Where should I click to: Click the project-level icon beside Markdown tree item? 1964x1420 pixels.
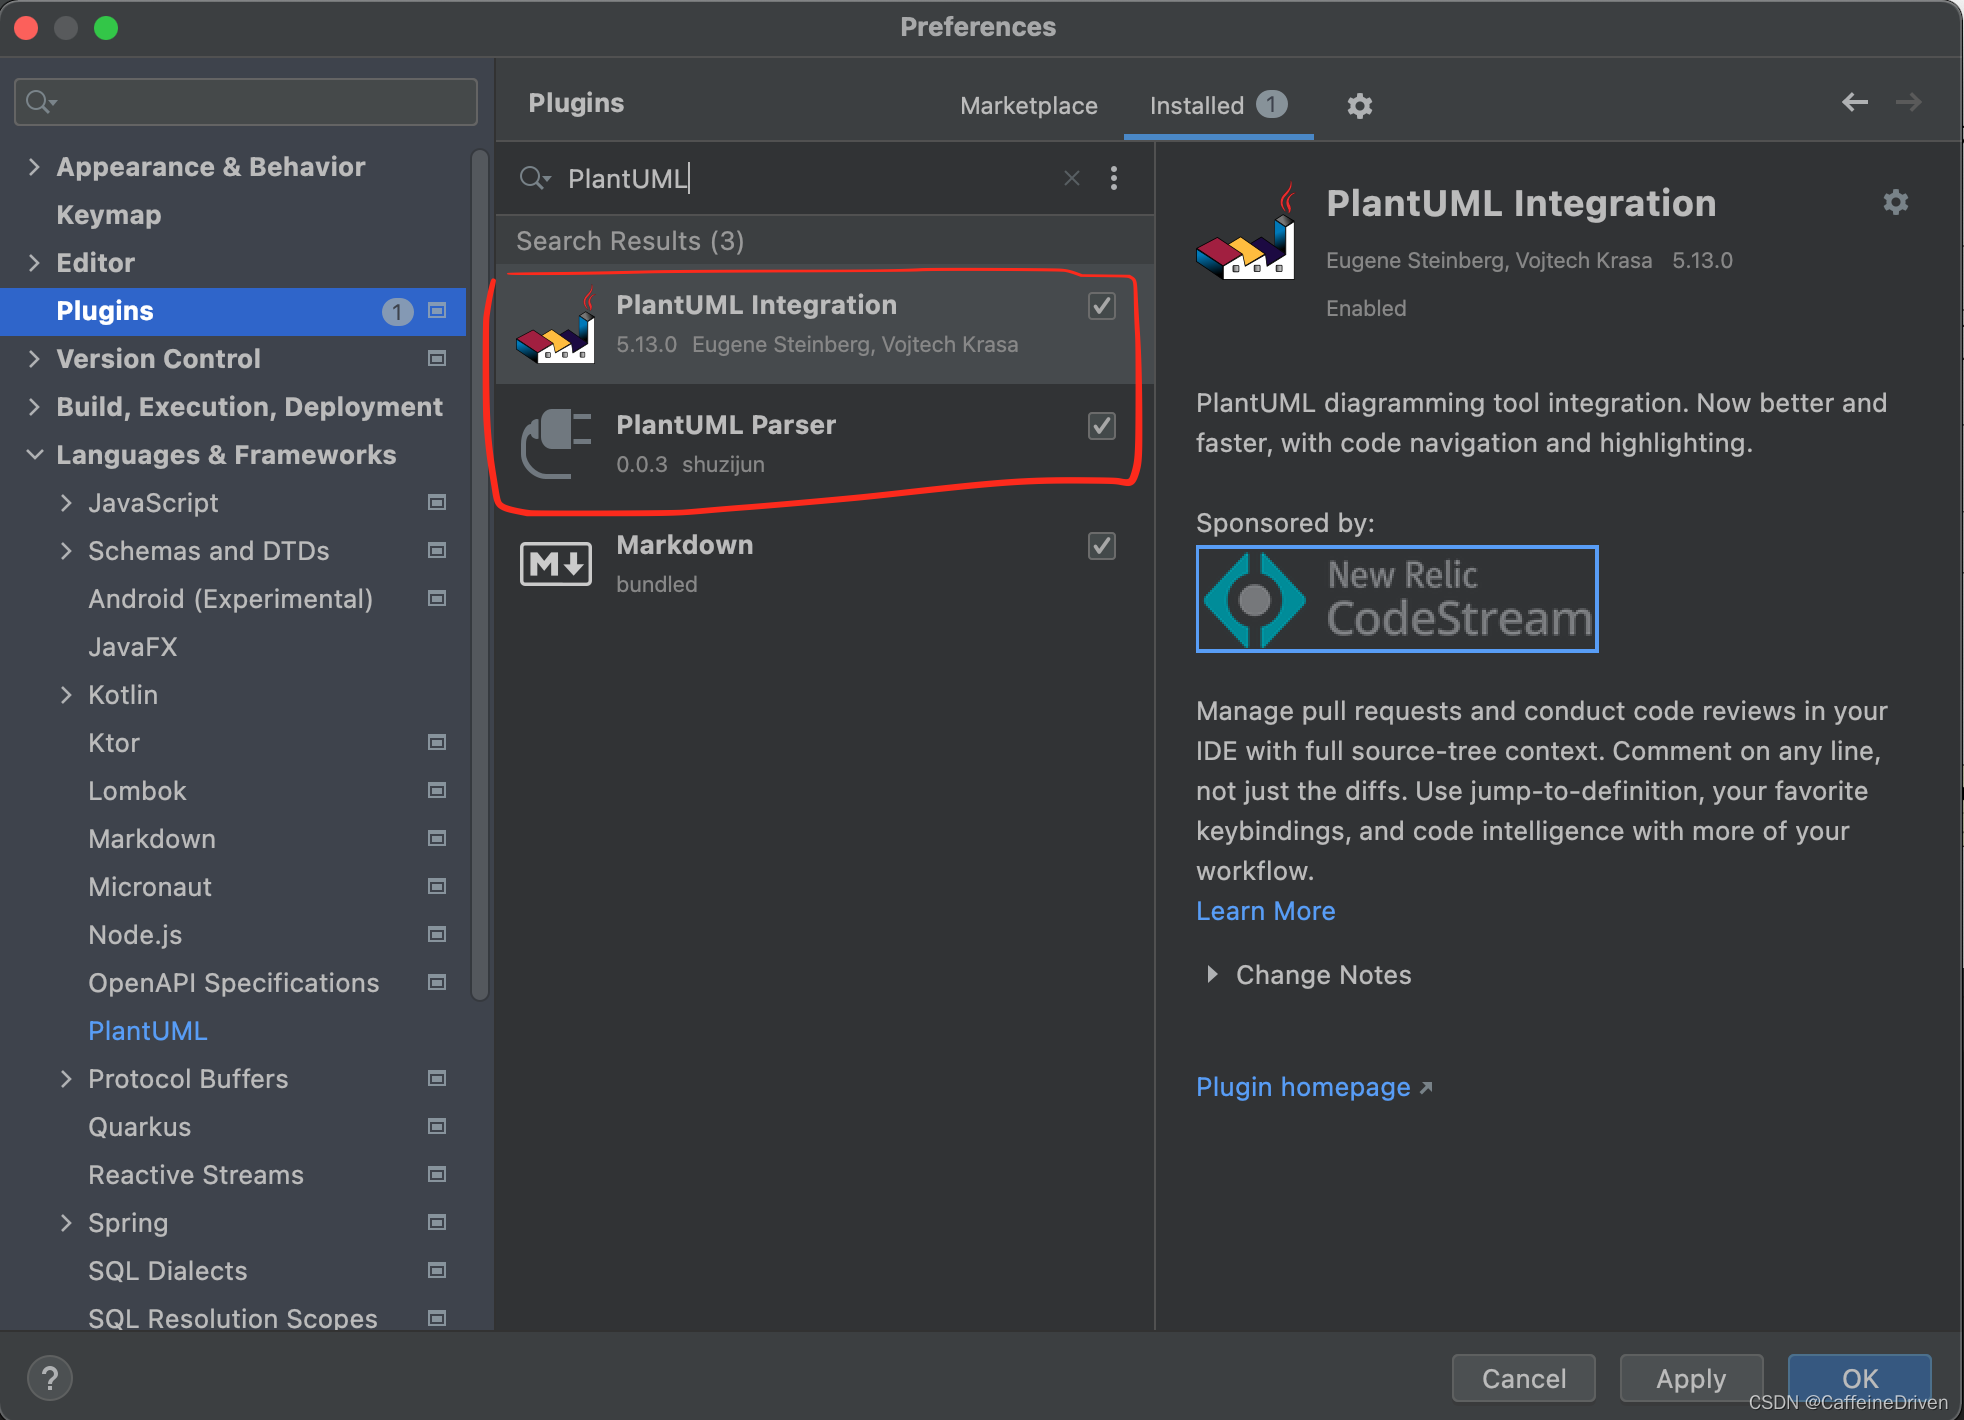pos(437,839)
